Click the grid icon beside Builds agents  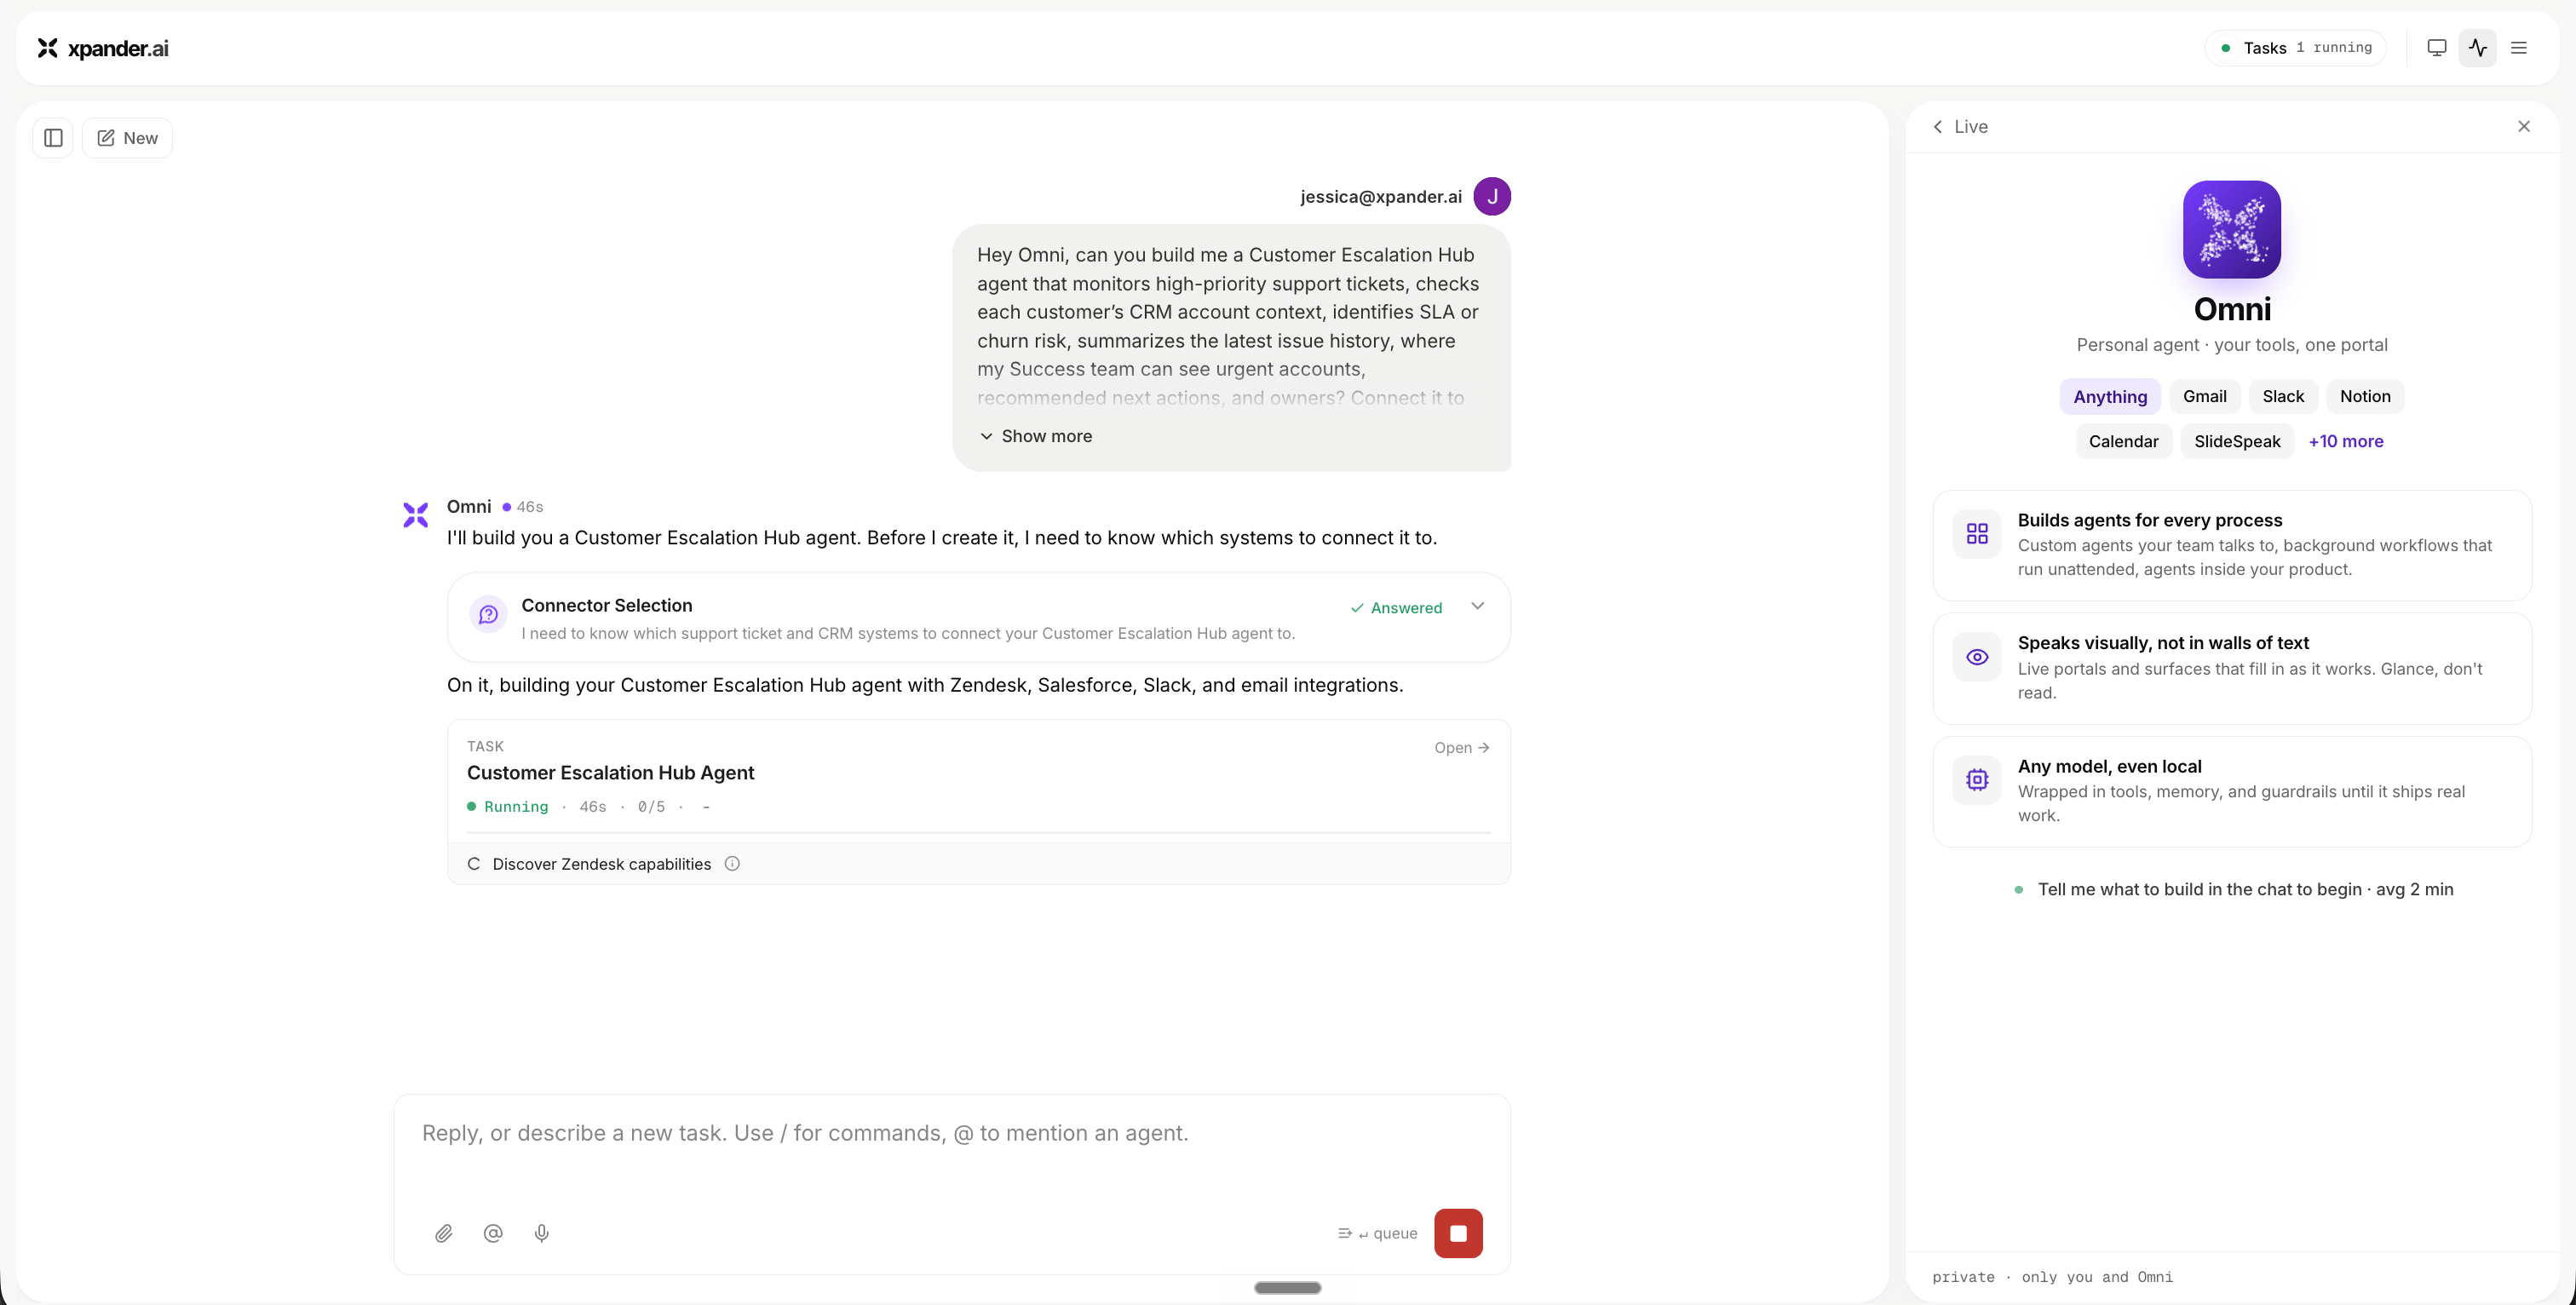tap(1977, 534)
